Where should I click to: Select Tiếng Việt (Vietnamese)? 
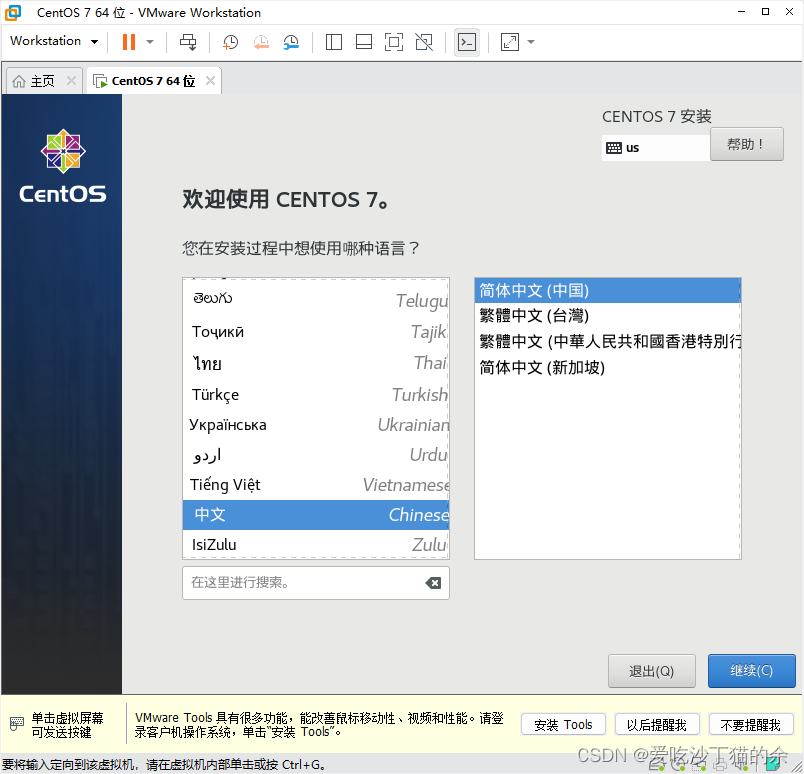[316, 485]
